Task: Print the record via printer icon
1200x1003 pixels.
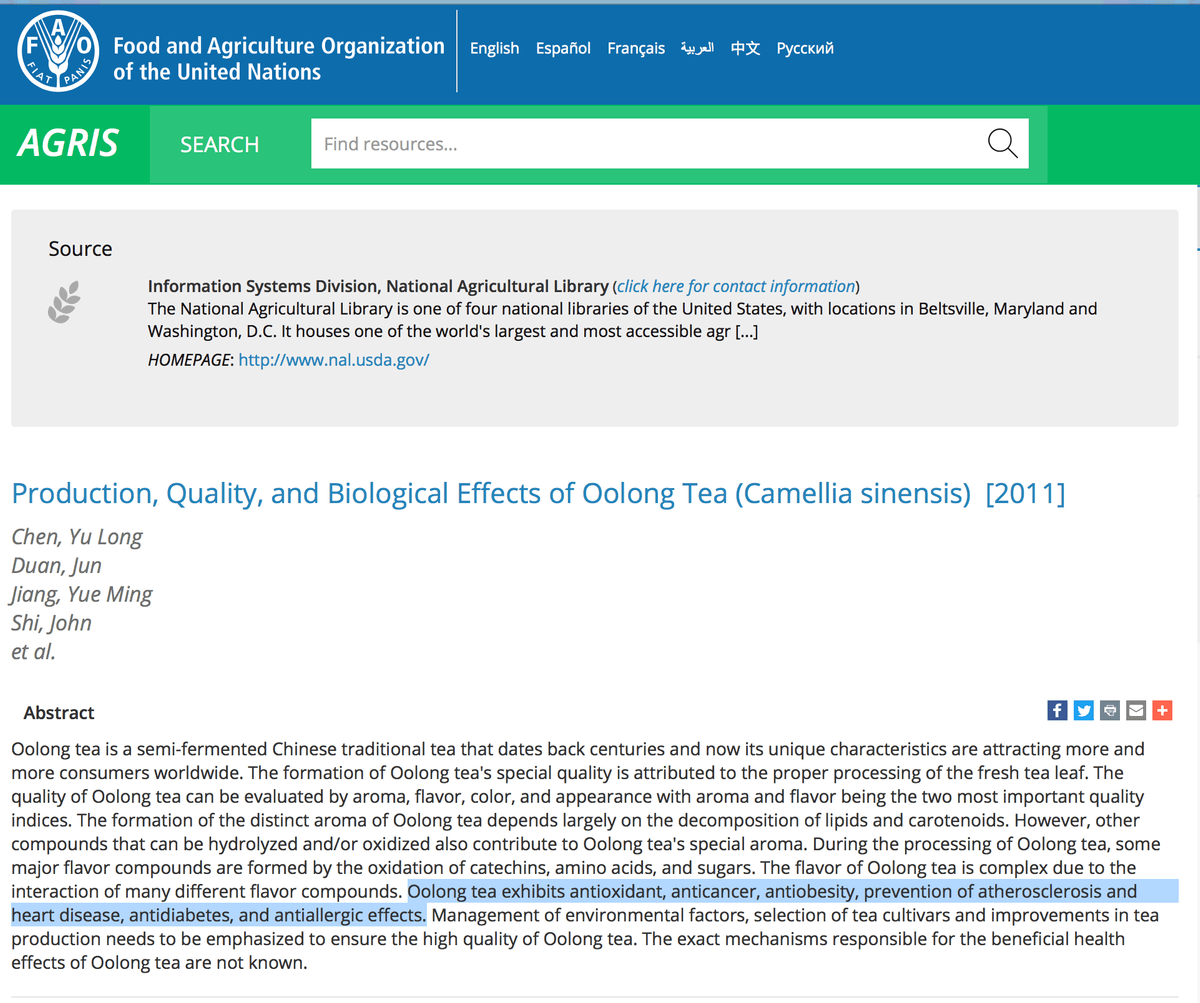Action: pos(1109,710)
